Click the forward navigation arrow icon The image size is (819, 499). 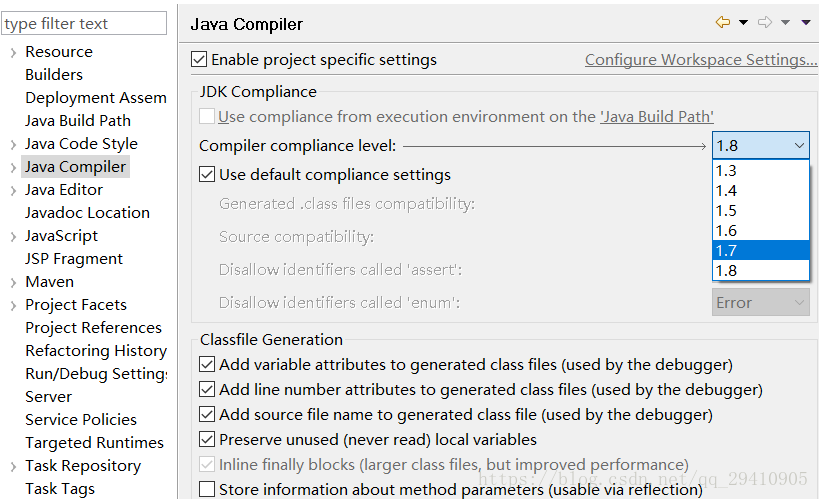pyautogui.click(x=765, y=22)
